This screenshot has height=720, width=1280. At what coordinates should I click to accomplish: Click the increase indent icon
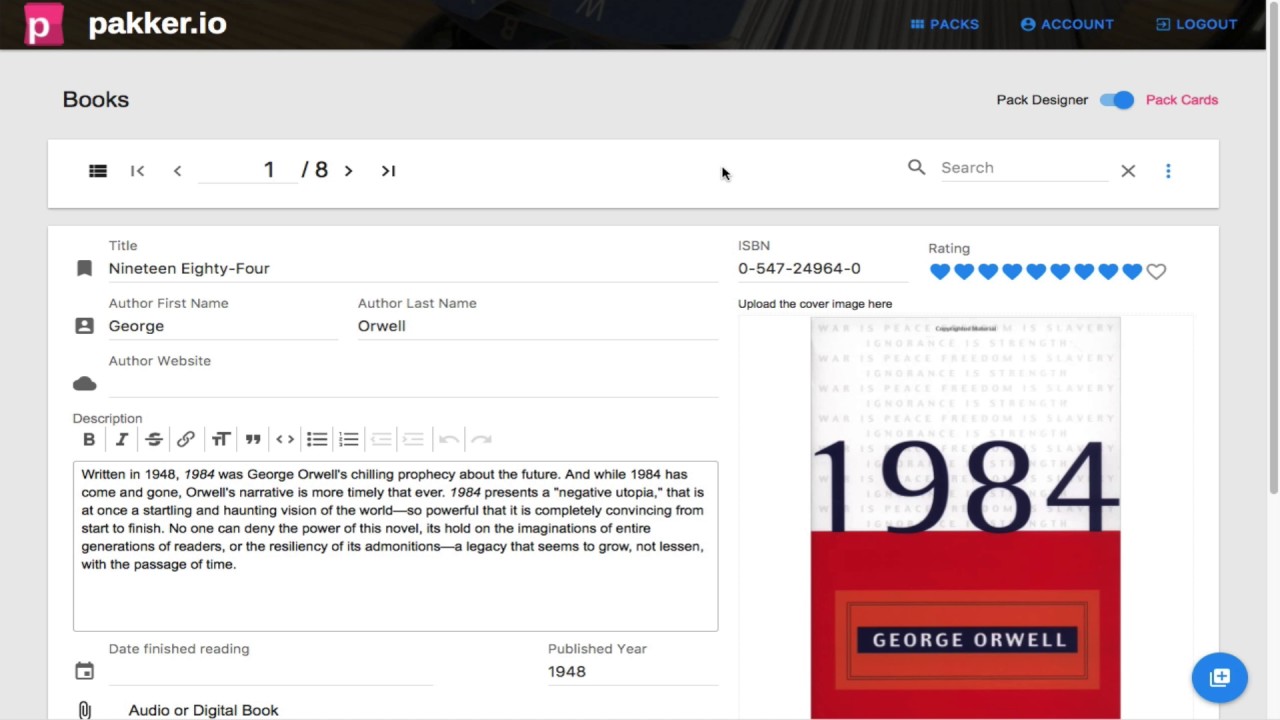(x=413, y=439)
